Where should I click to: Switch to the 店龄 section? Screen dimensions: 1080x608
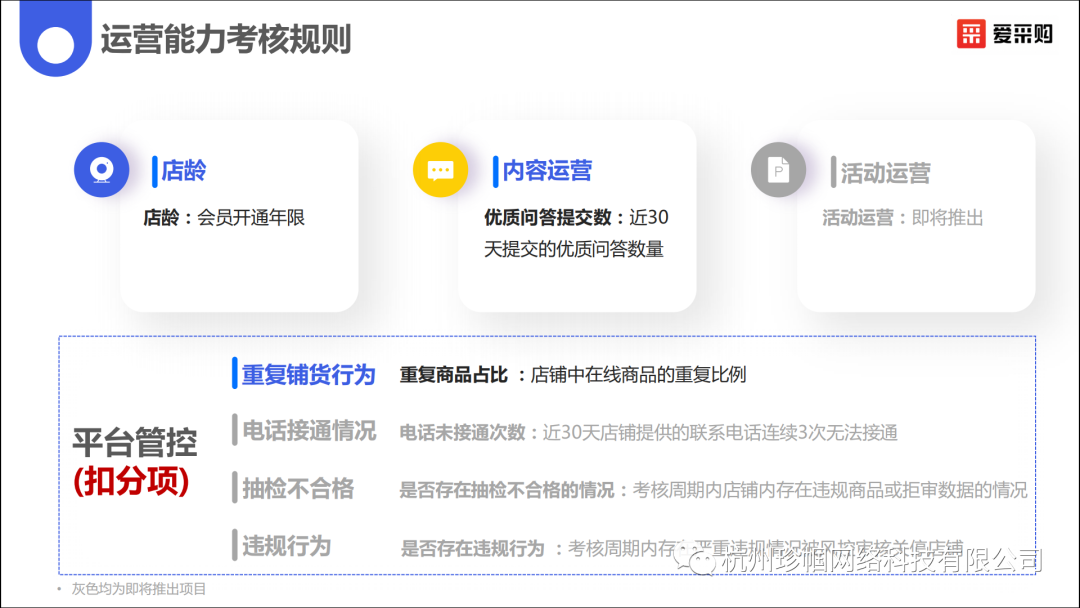(185, 171)
